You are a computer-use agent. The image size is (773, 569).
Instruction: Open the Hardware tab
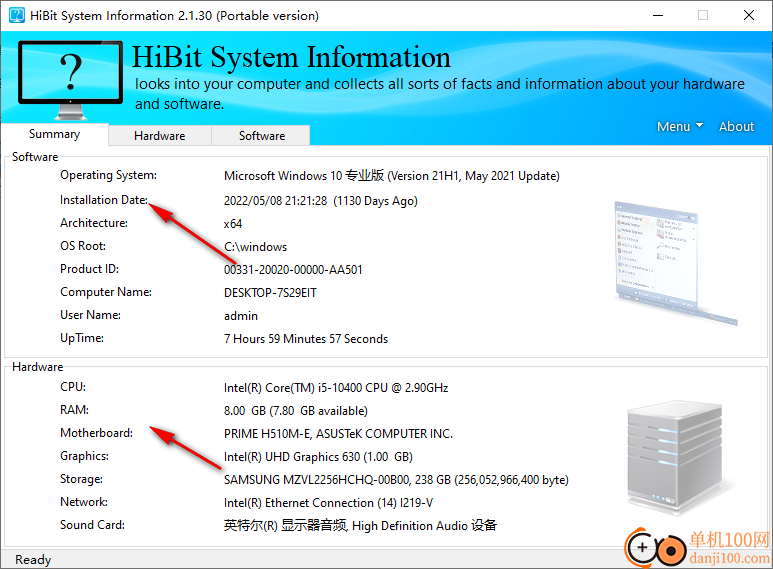tap(160, 136)
